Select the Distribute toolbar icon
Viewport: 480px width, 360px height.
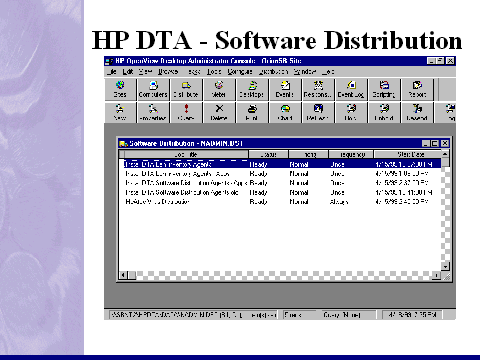[x=186, y=89]
